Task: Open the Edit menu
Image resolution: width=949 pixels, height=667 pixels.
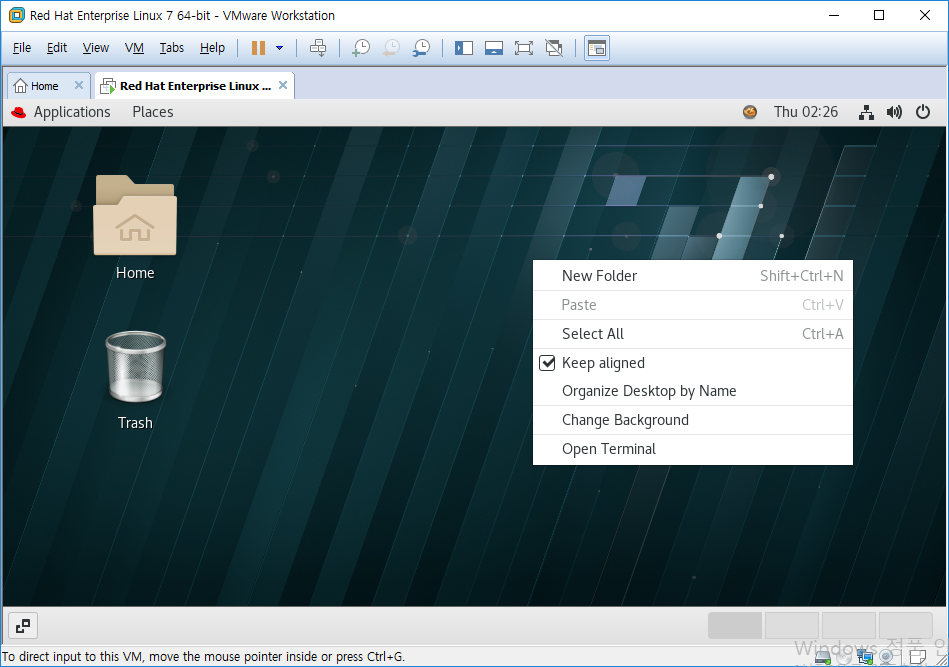Action: pyautogui.click(x=57, y=48)
